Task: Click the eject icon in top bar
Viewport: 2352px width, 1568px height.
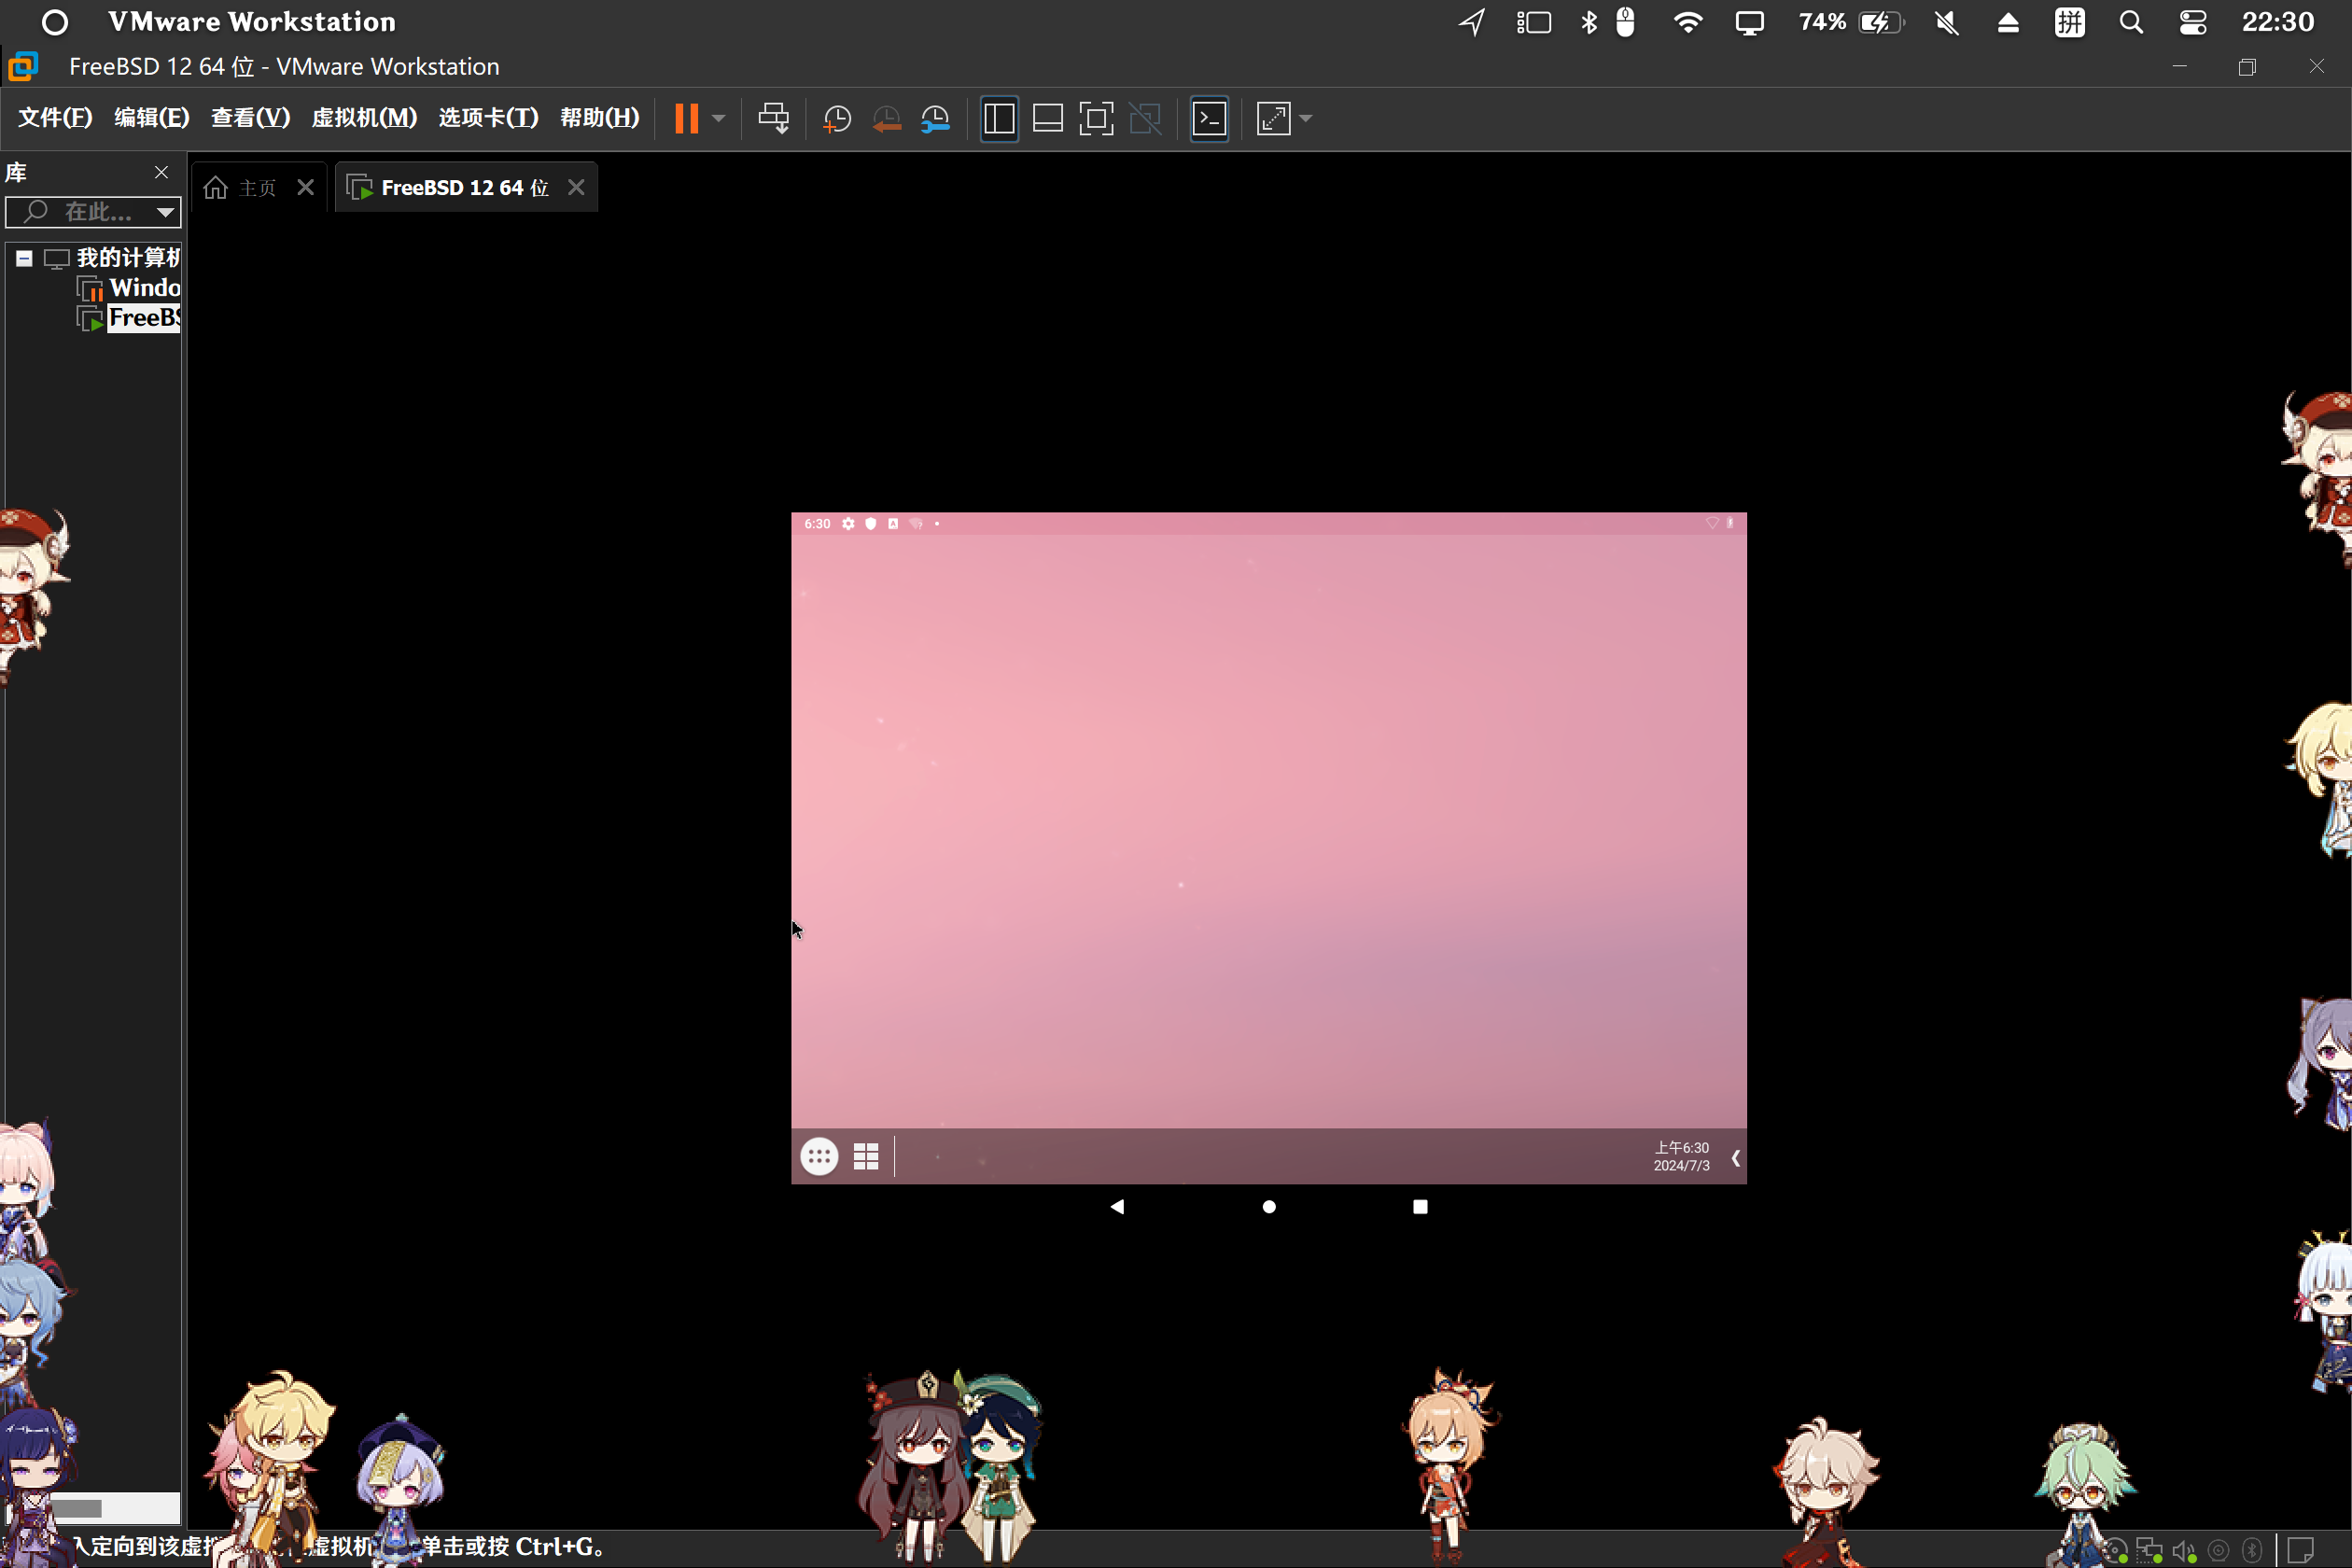Action: (2008, 22)
